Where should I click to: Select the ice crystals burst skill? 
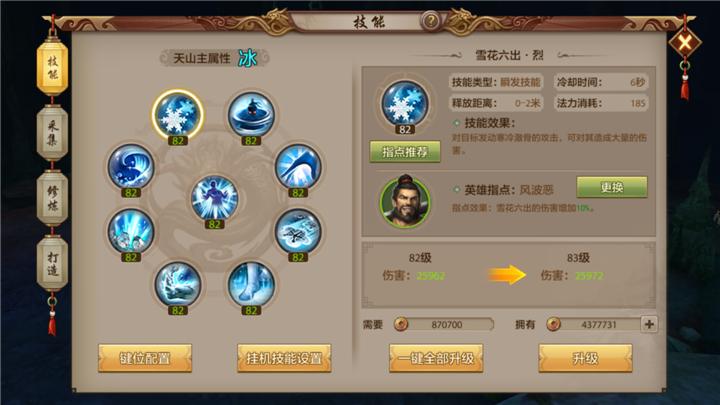(x=131, y=231)
